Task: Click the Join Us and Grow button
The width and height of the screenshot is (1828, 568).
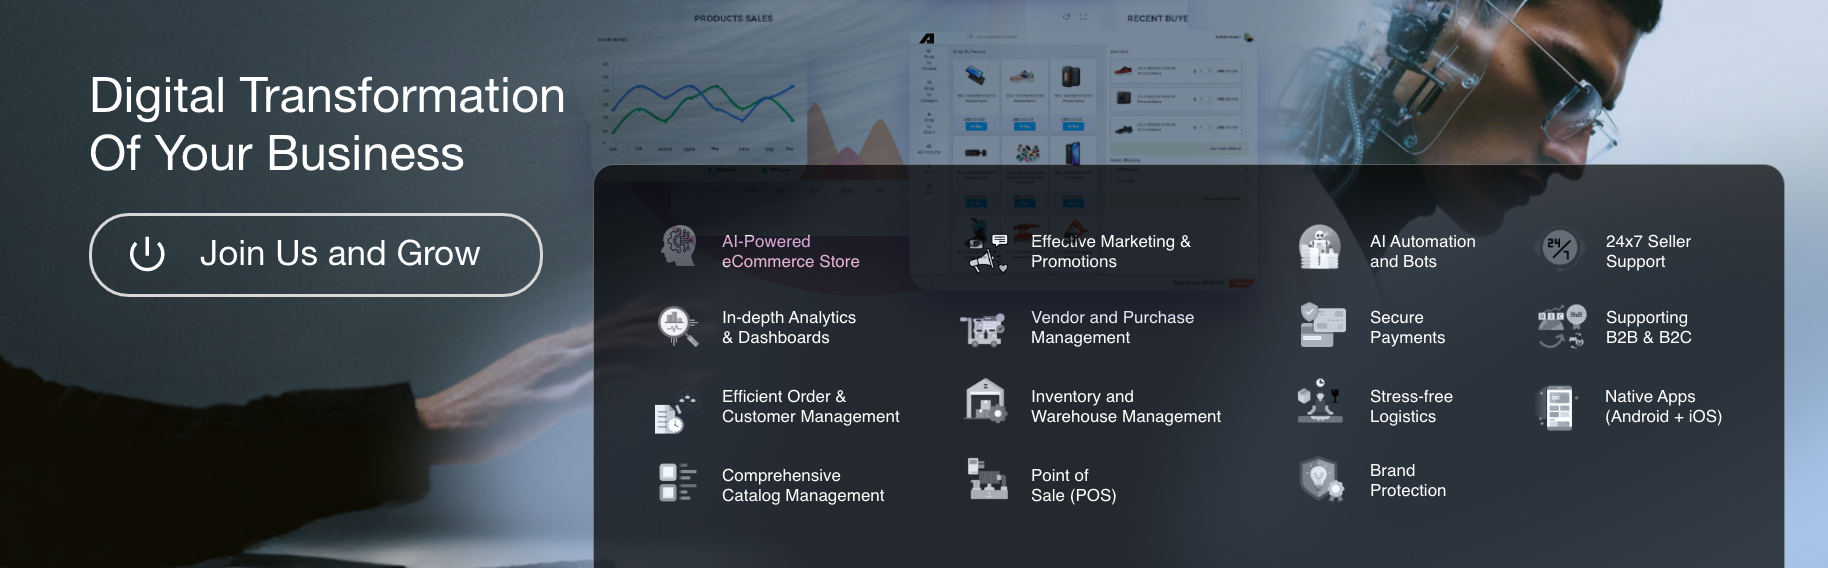Action: [316, 255]
